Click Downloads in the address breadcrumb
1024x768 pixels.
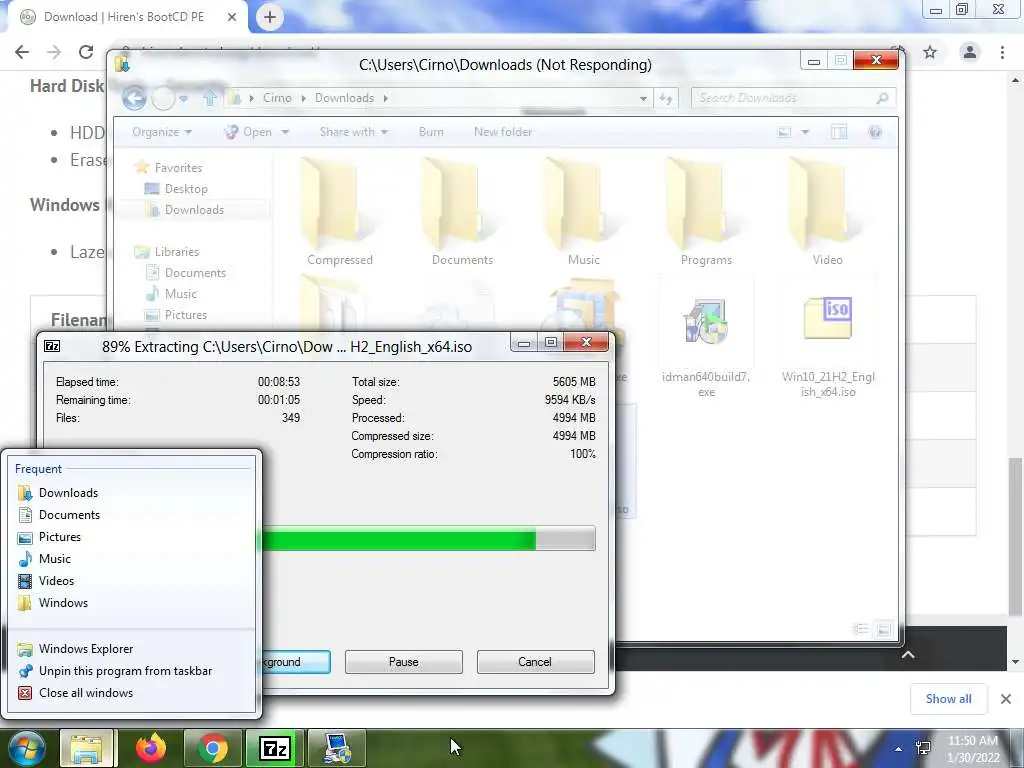[344, 98]
